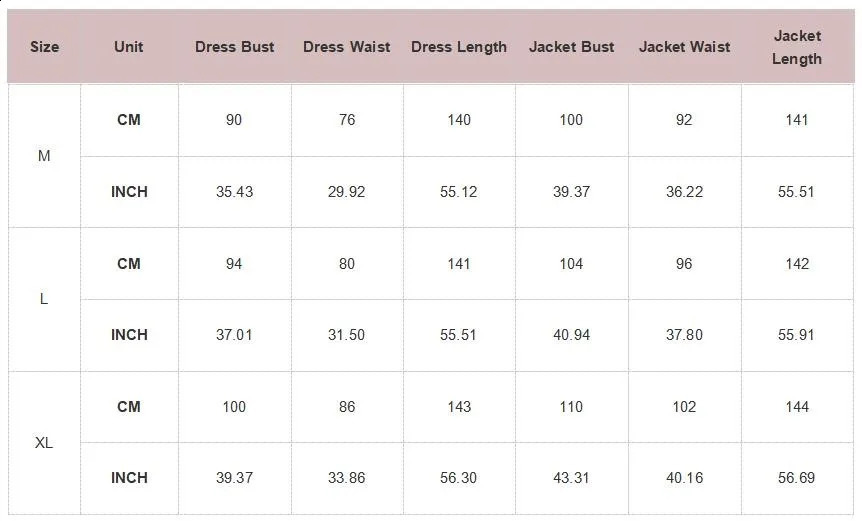The width and height of the screenshot is (862, 521).
Task: Click the Jacket Length column header
Action: tap(797, 47)
